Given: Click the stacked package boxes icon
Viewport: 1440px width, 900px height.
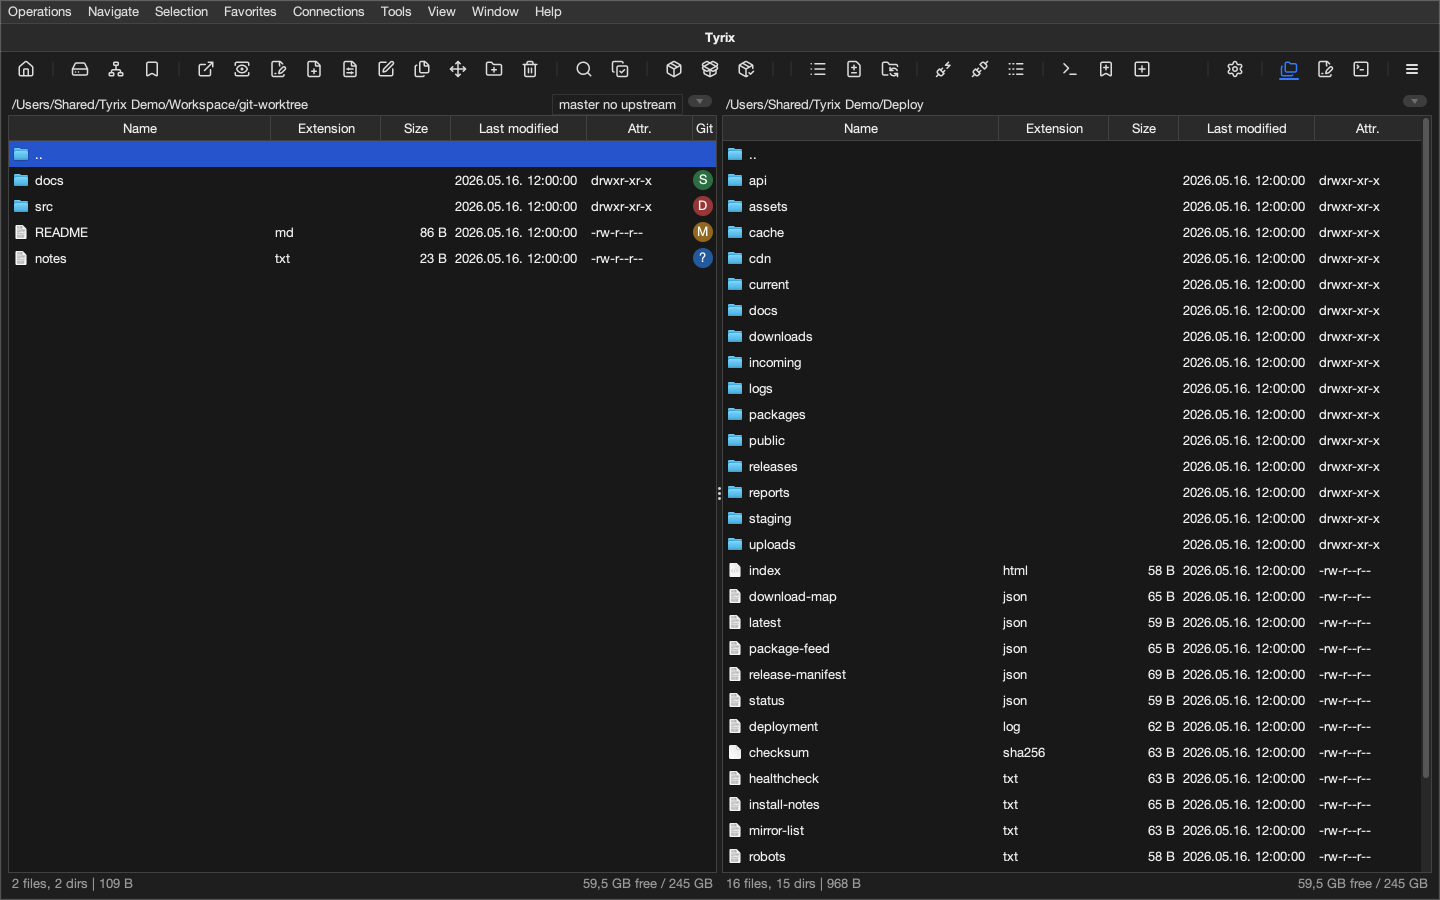Looking at the screenshot, I should coord(710,69).
